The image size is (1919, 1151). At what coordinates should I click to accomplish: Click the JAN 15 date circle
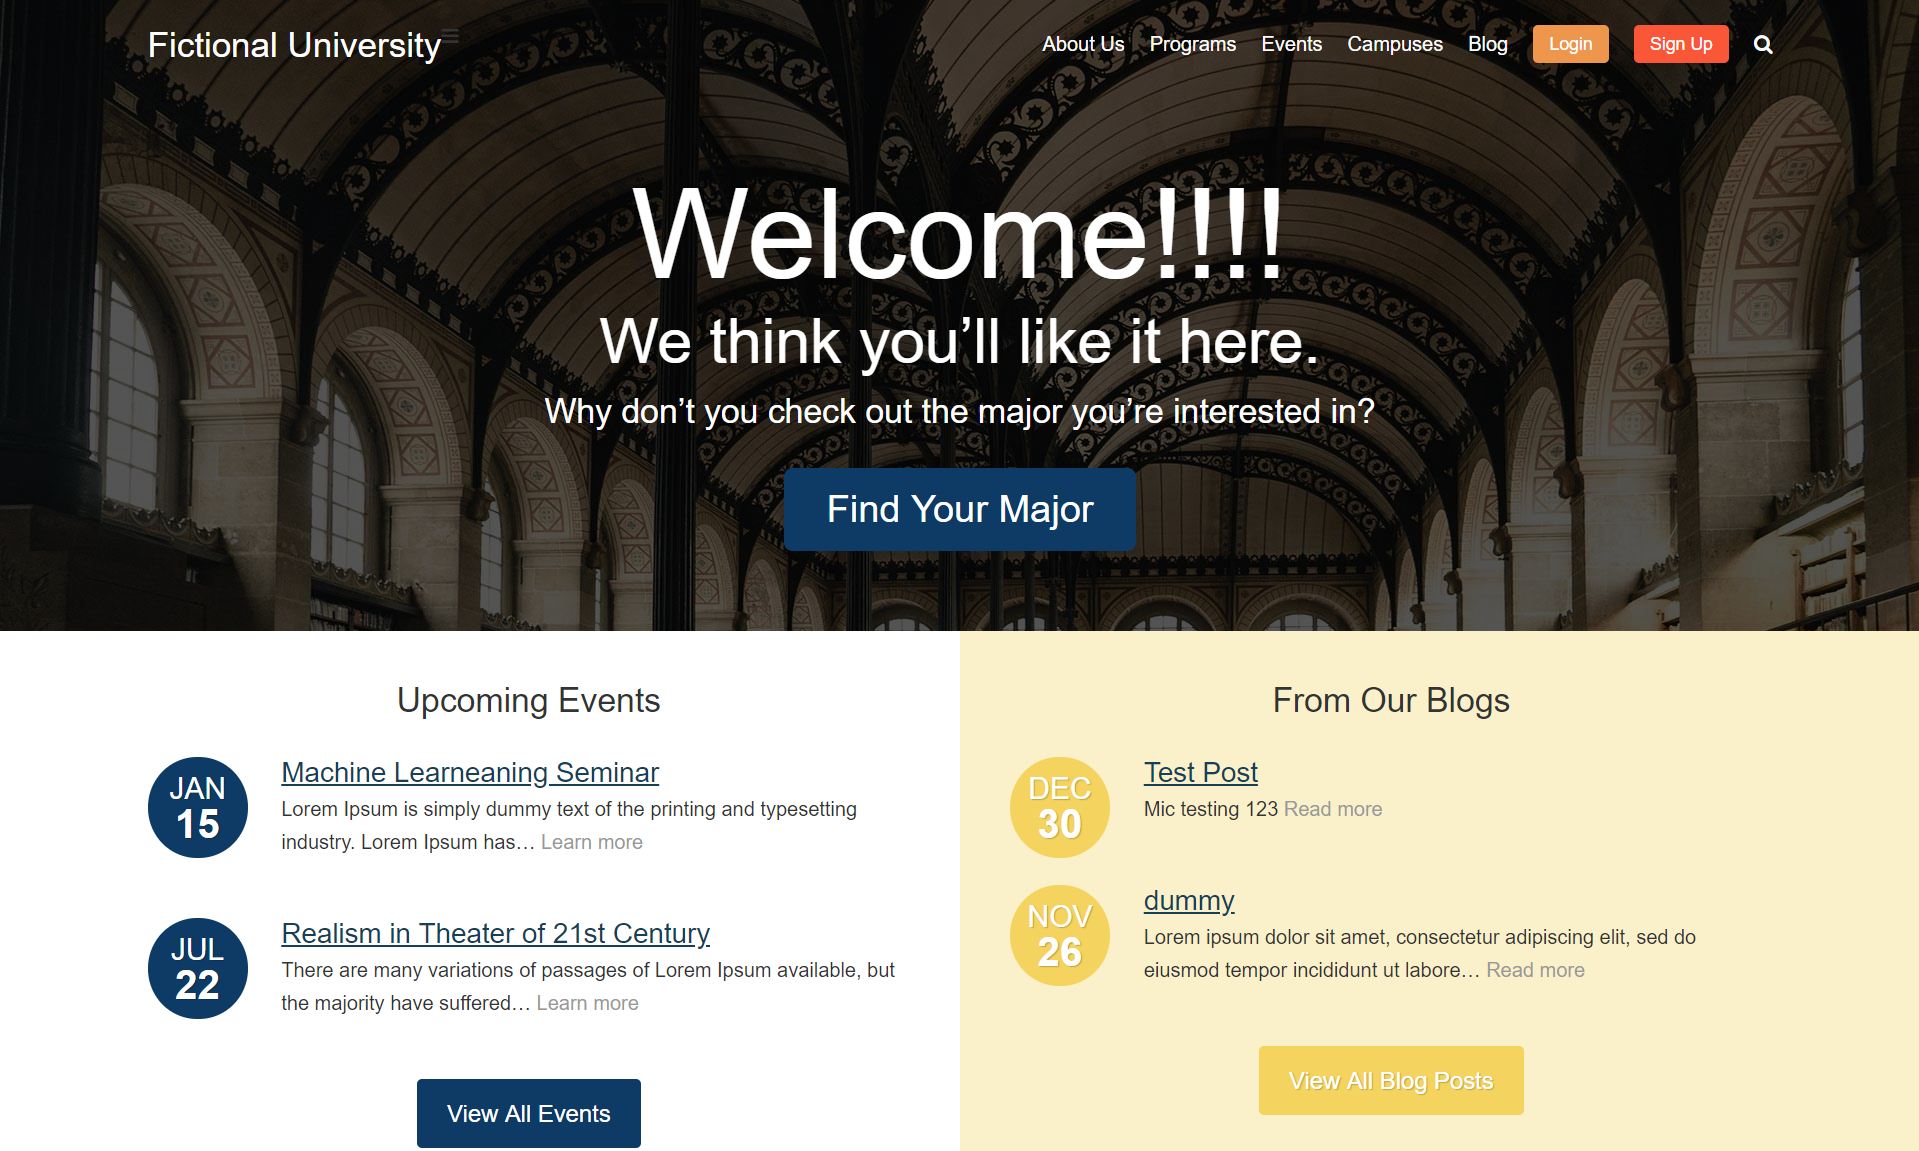pyautogui.click(x=198, y=807)
